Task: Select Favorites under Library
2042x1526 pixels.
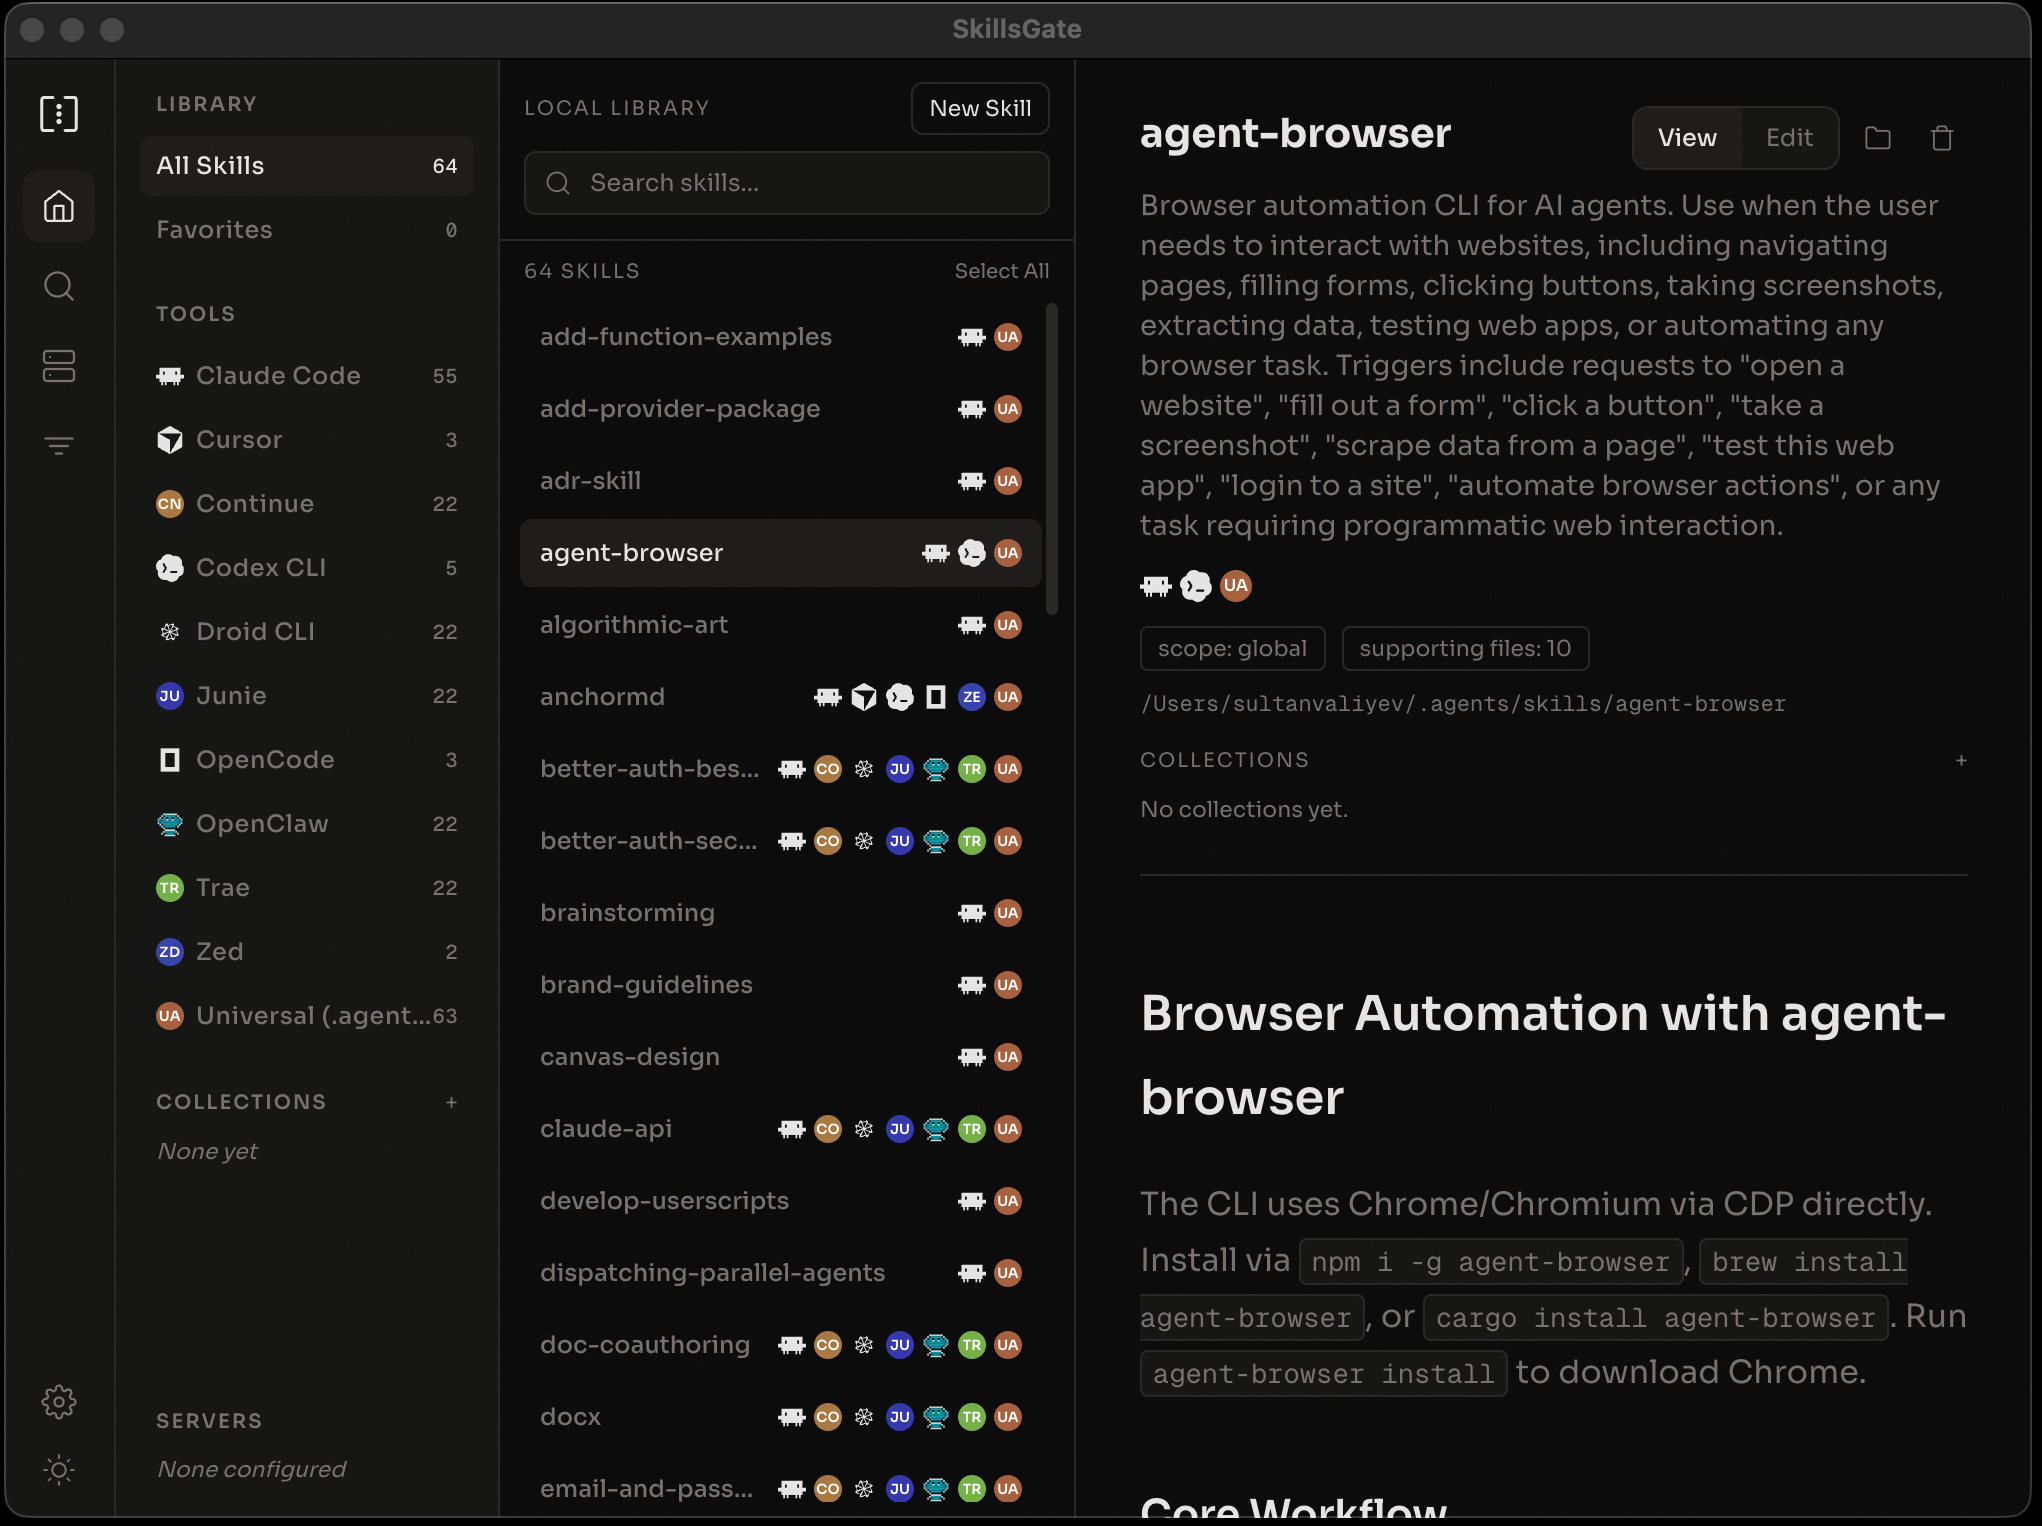Action: pyautogui.click(x=213, y=229)
